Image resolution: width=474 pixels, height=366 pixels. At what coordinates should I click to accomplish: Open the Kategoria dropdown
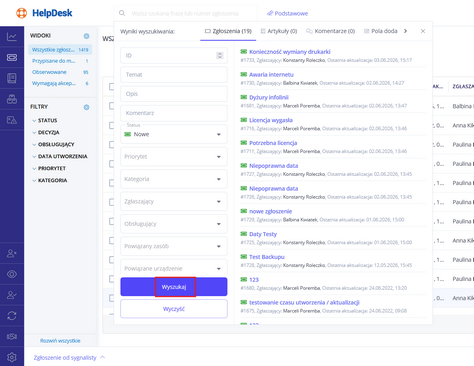[x=174, y=179]
